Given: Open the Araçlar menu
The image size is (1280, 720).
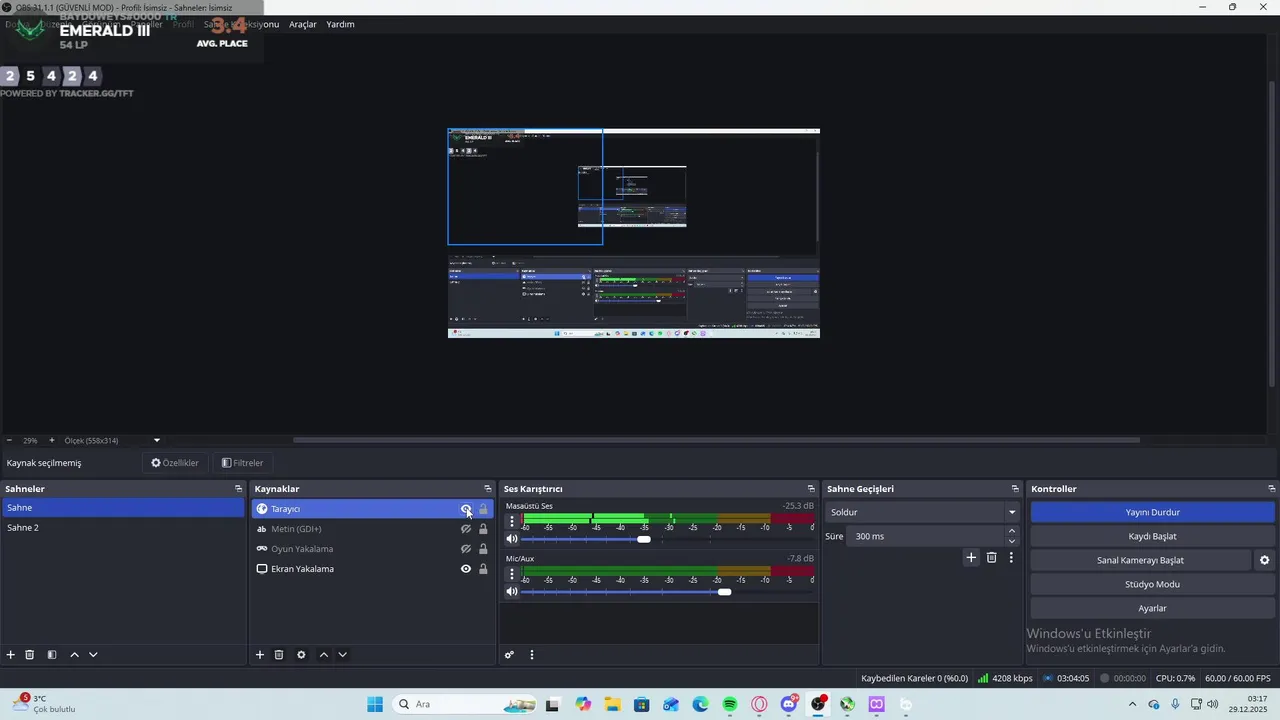Looking at the screenshot, I should click(303, 24).
